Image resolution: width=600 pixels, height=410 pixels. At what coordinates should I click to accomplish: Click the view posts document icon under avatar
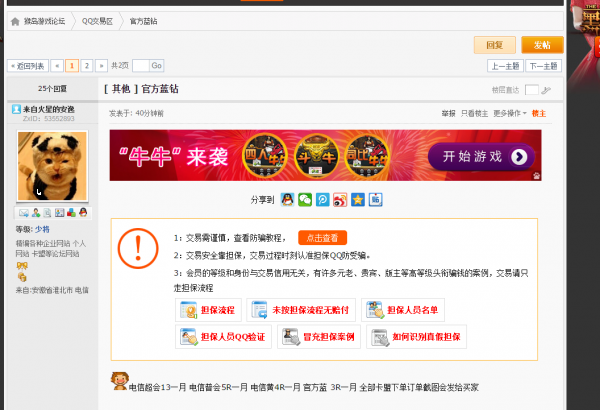click(47, 213)
